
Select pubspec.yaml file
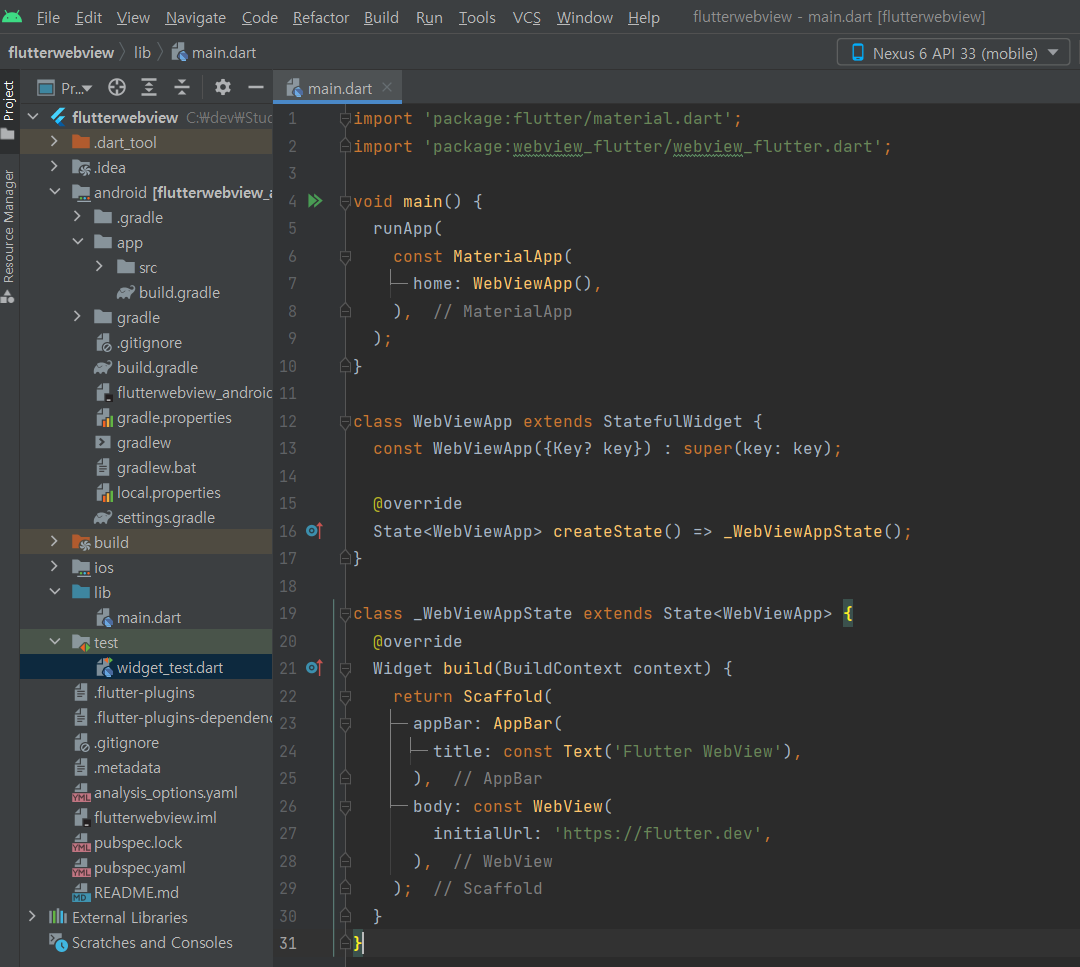tap(129, 868)
